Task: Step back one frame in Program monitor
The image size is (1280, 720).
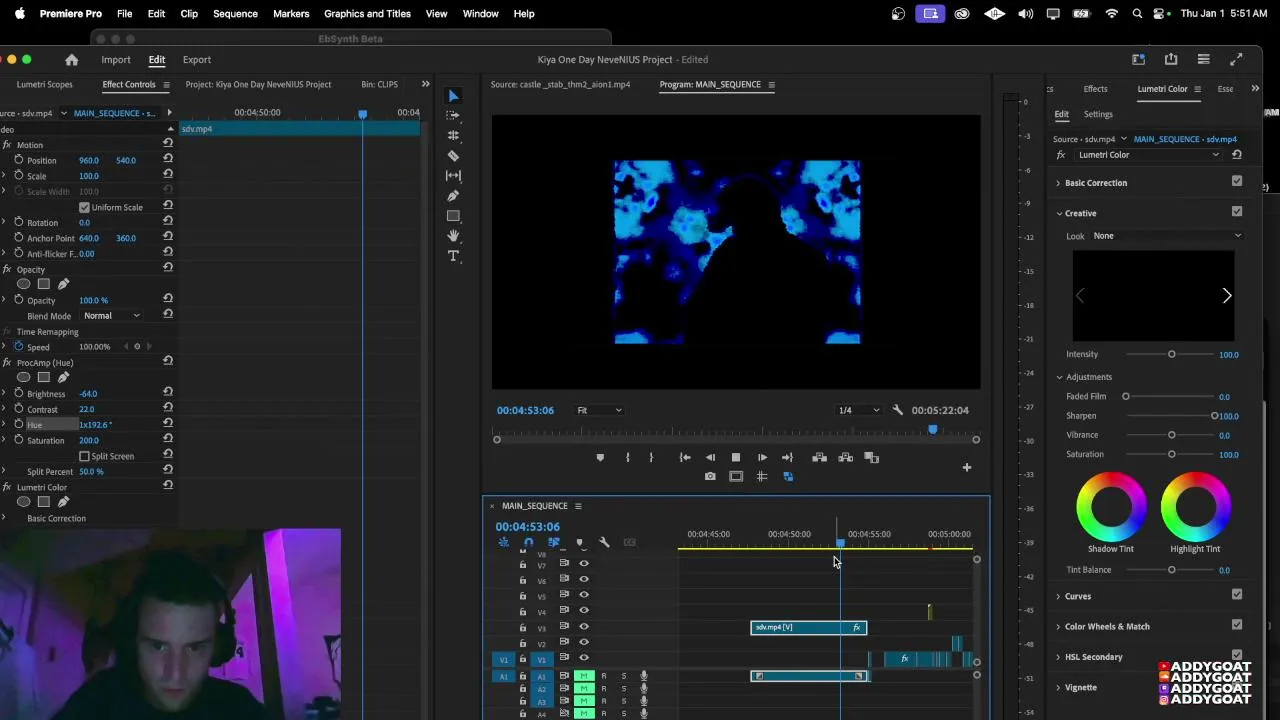Action: (710, 458)
